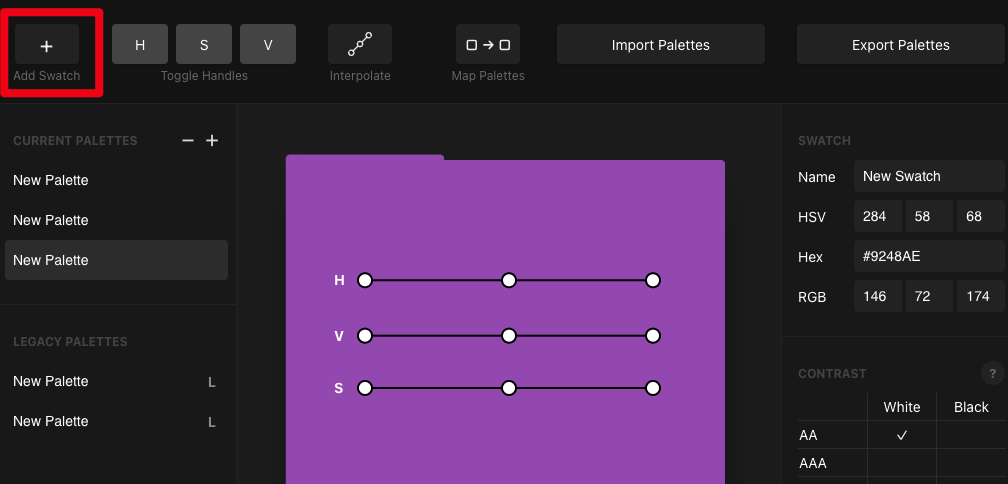Click the Hex value field #9248AE
The width and height of the screenshot is (1008, 484).
(929, 257)
